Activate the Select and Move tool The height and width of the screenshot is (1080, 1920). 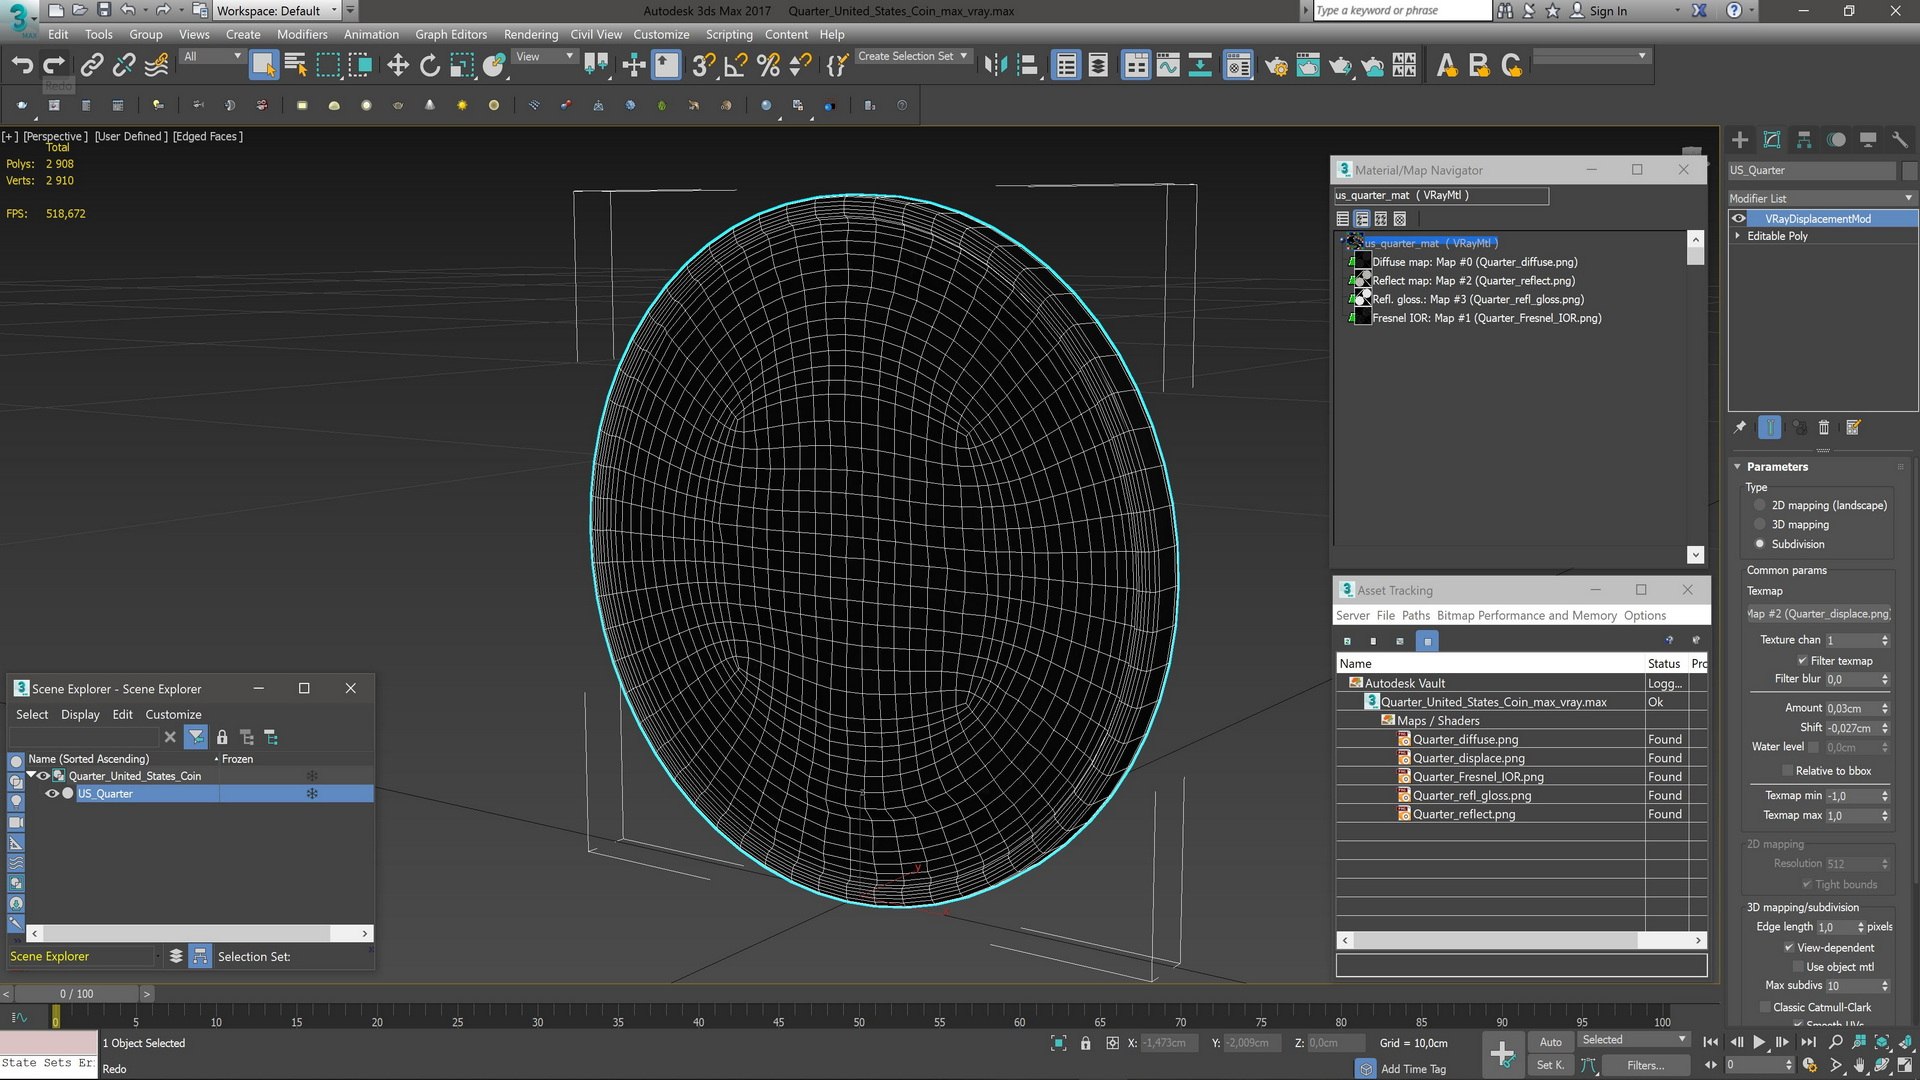tap(398, 66)
